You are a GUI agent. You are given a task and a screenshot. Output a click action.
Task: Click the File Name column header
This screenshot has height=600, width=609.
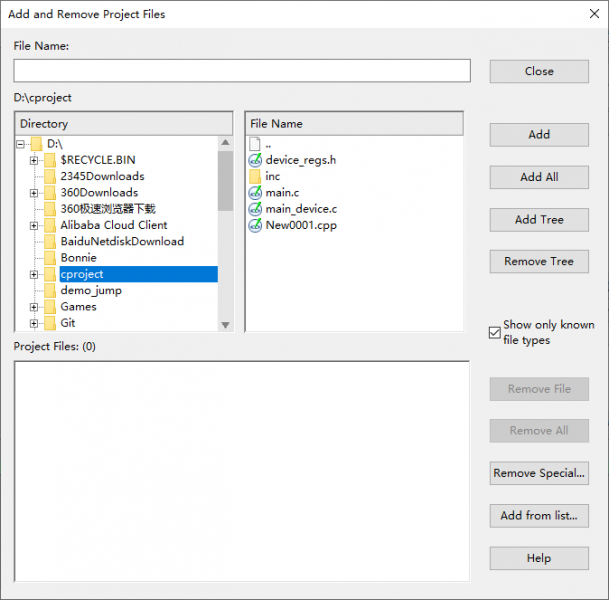point(354,124)
